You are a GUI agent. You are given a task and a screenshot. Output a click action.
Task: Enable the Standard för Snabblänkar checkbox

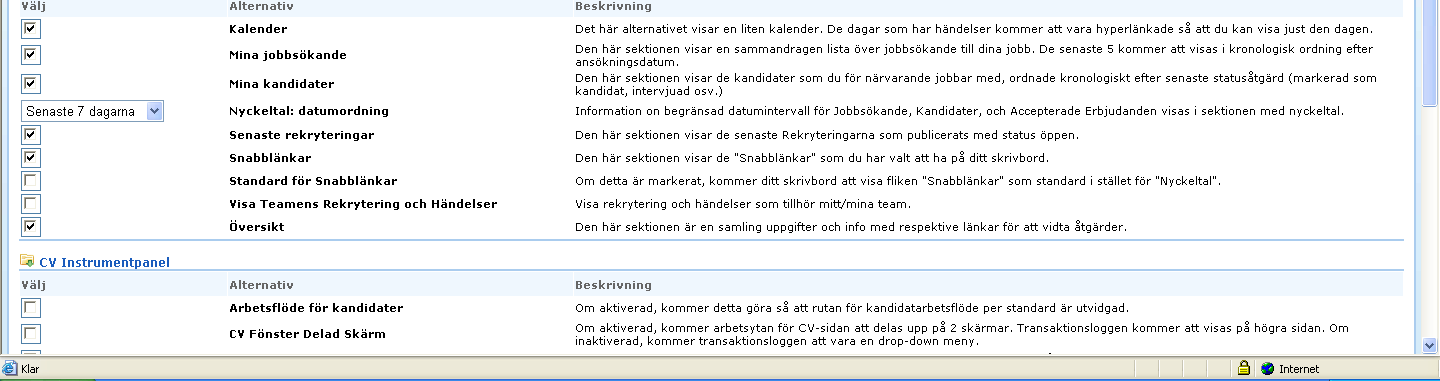pyautogui.click(x=31, y=181)
